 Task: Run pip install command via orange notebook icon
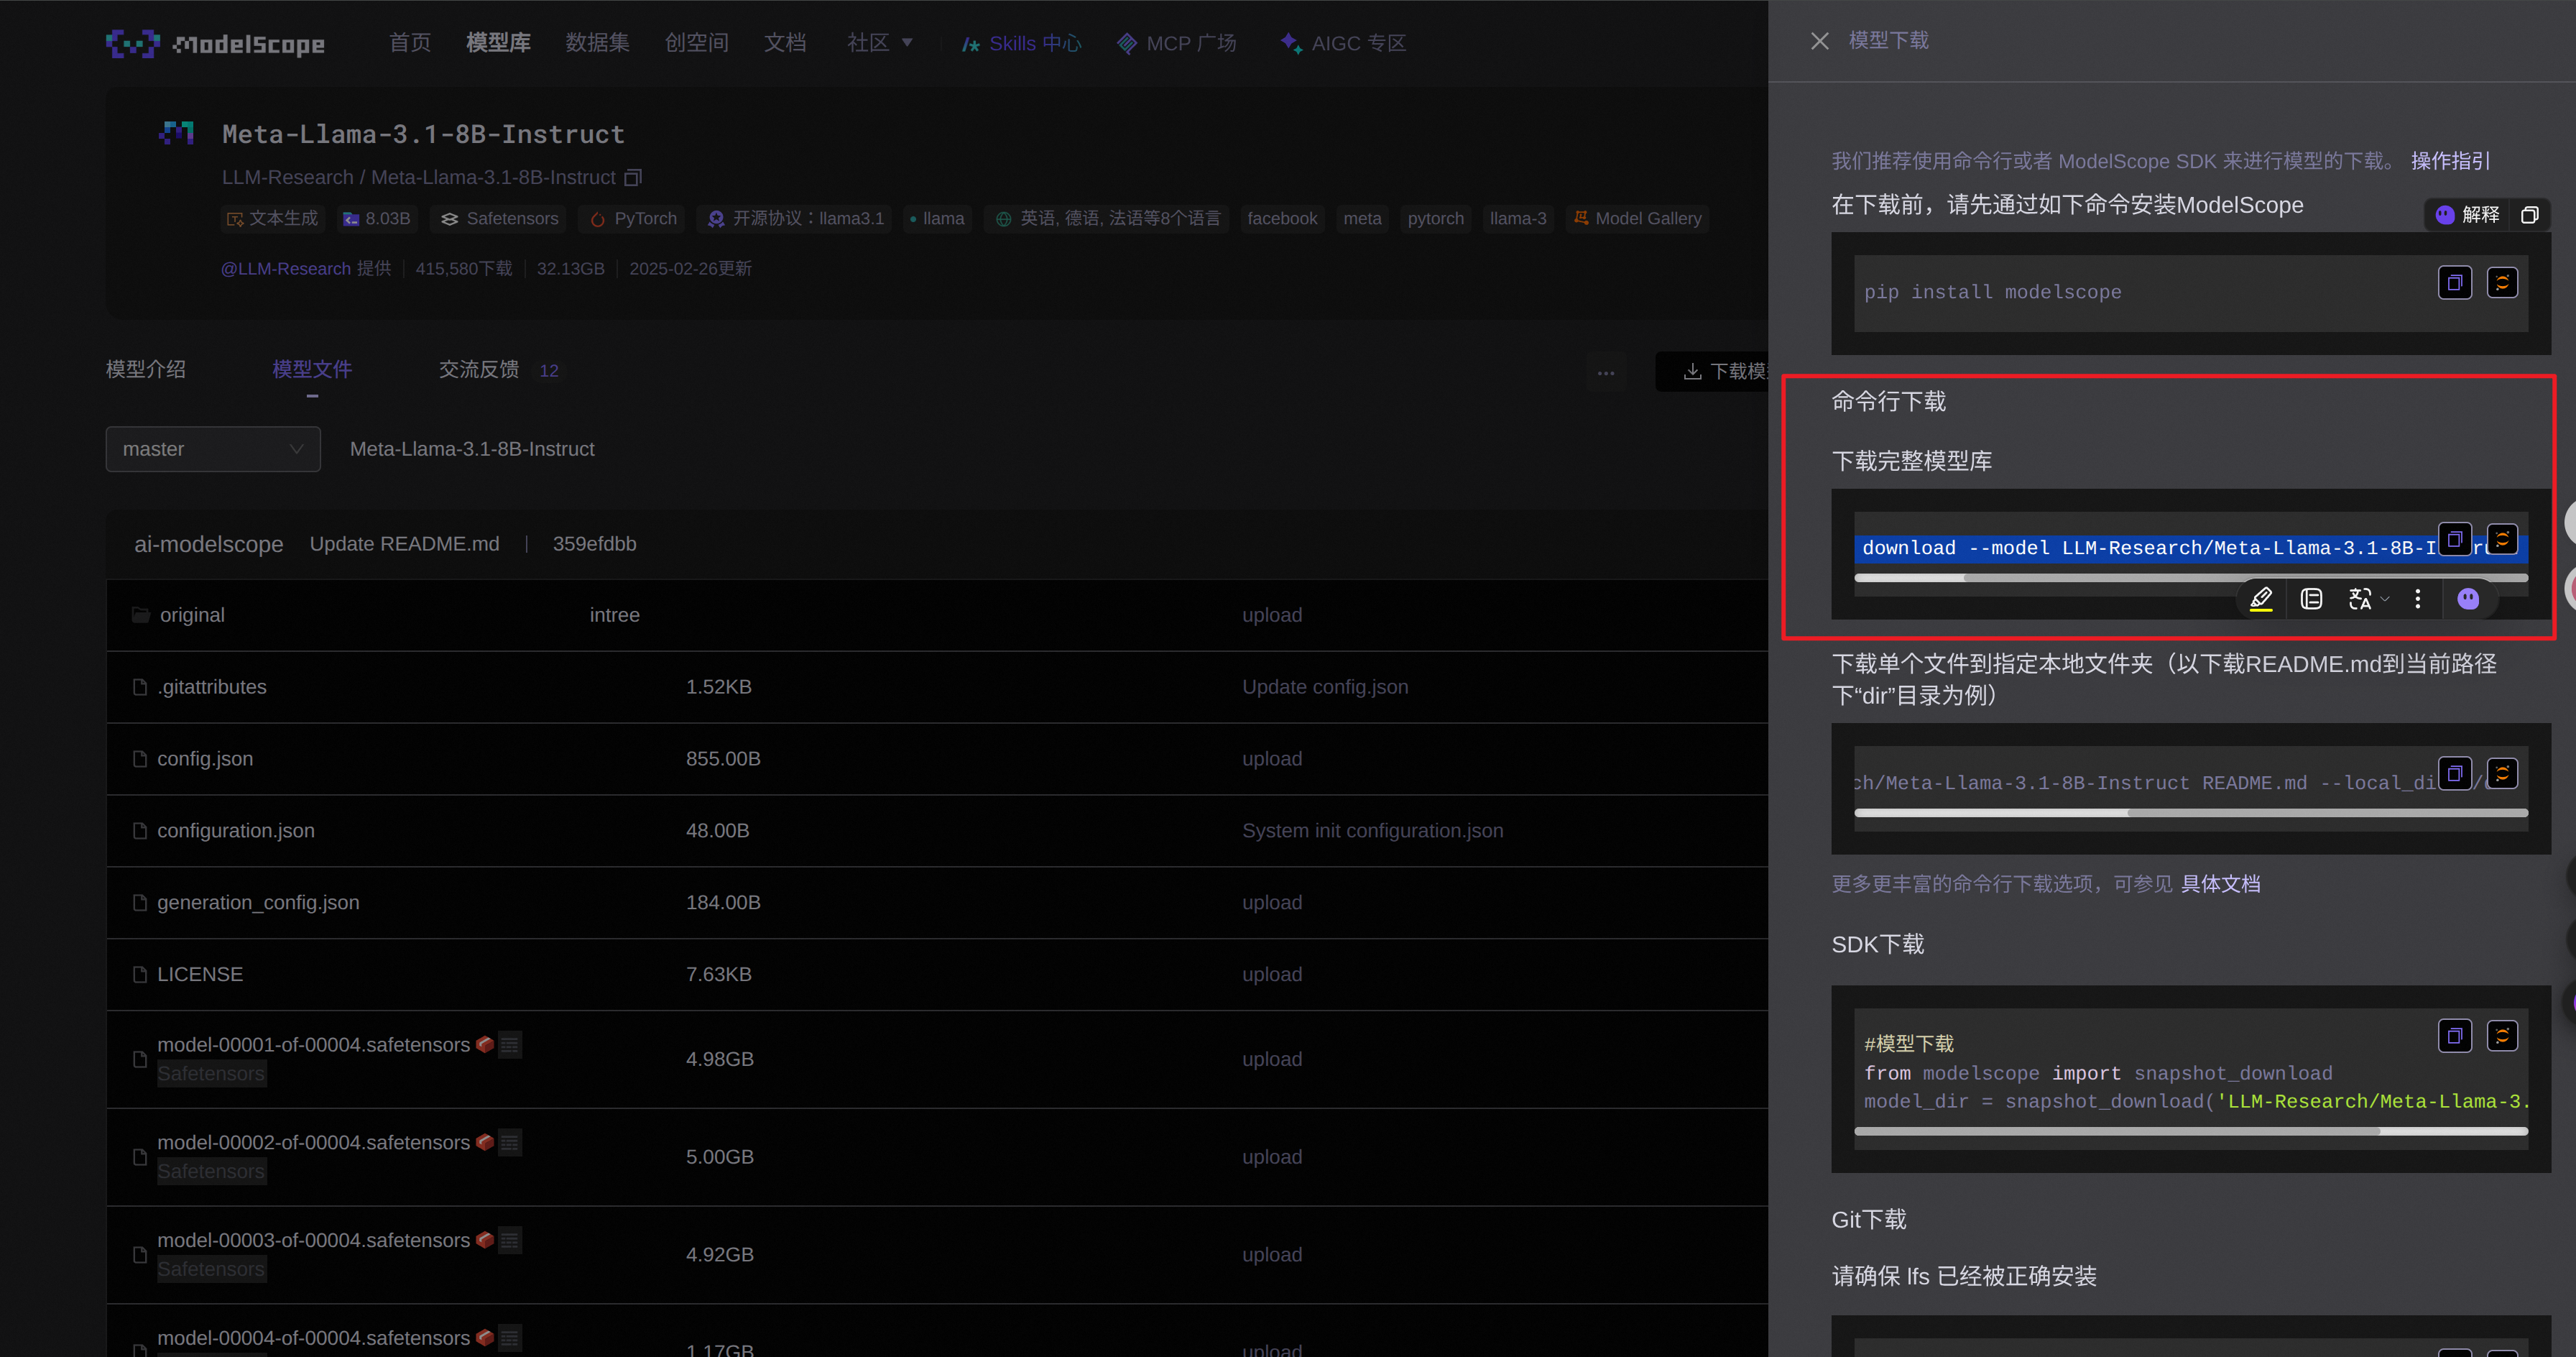[2502, 283]
